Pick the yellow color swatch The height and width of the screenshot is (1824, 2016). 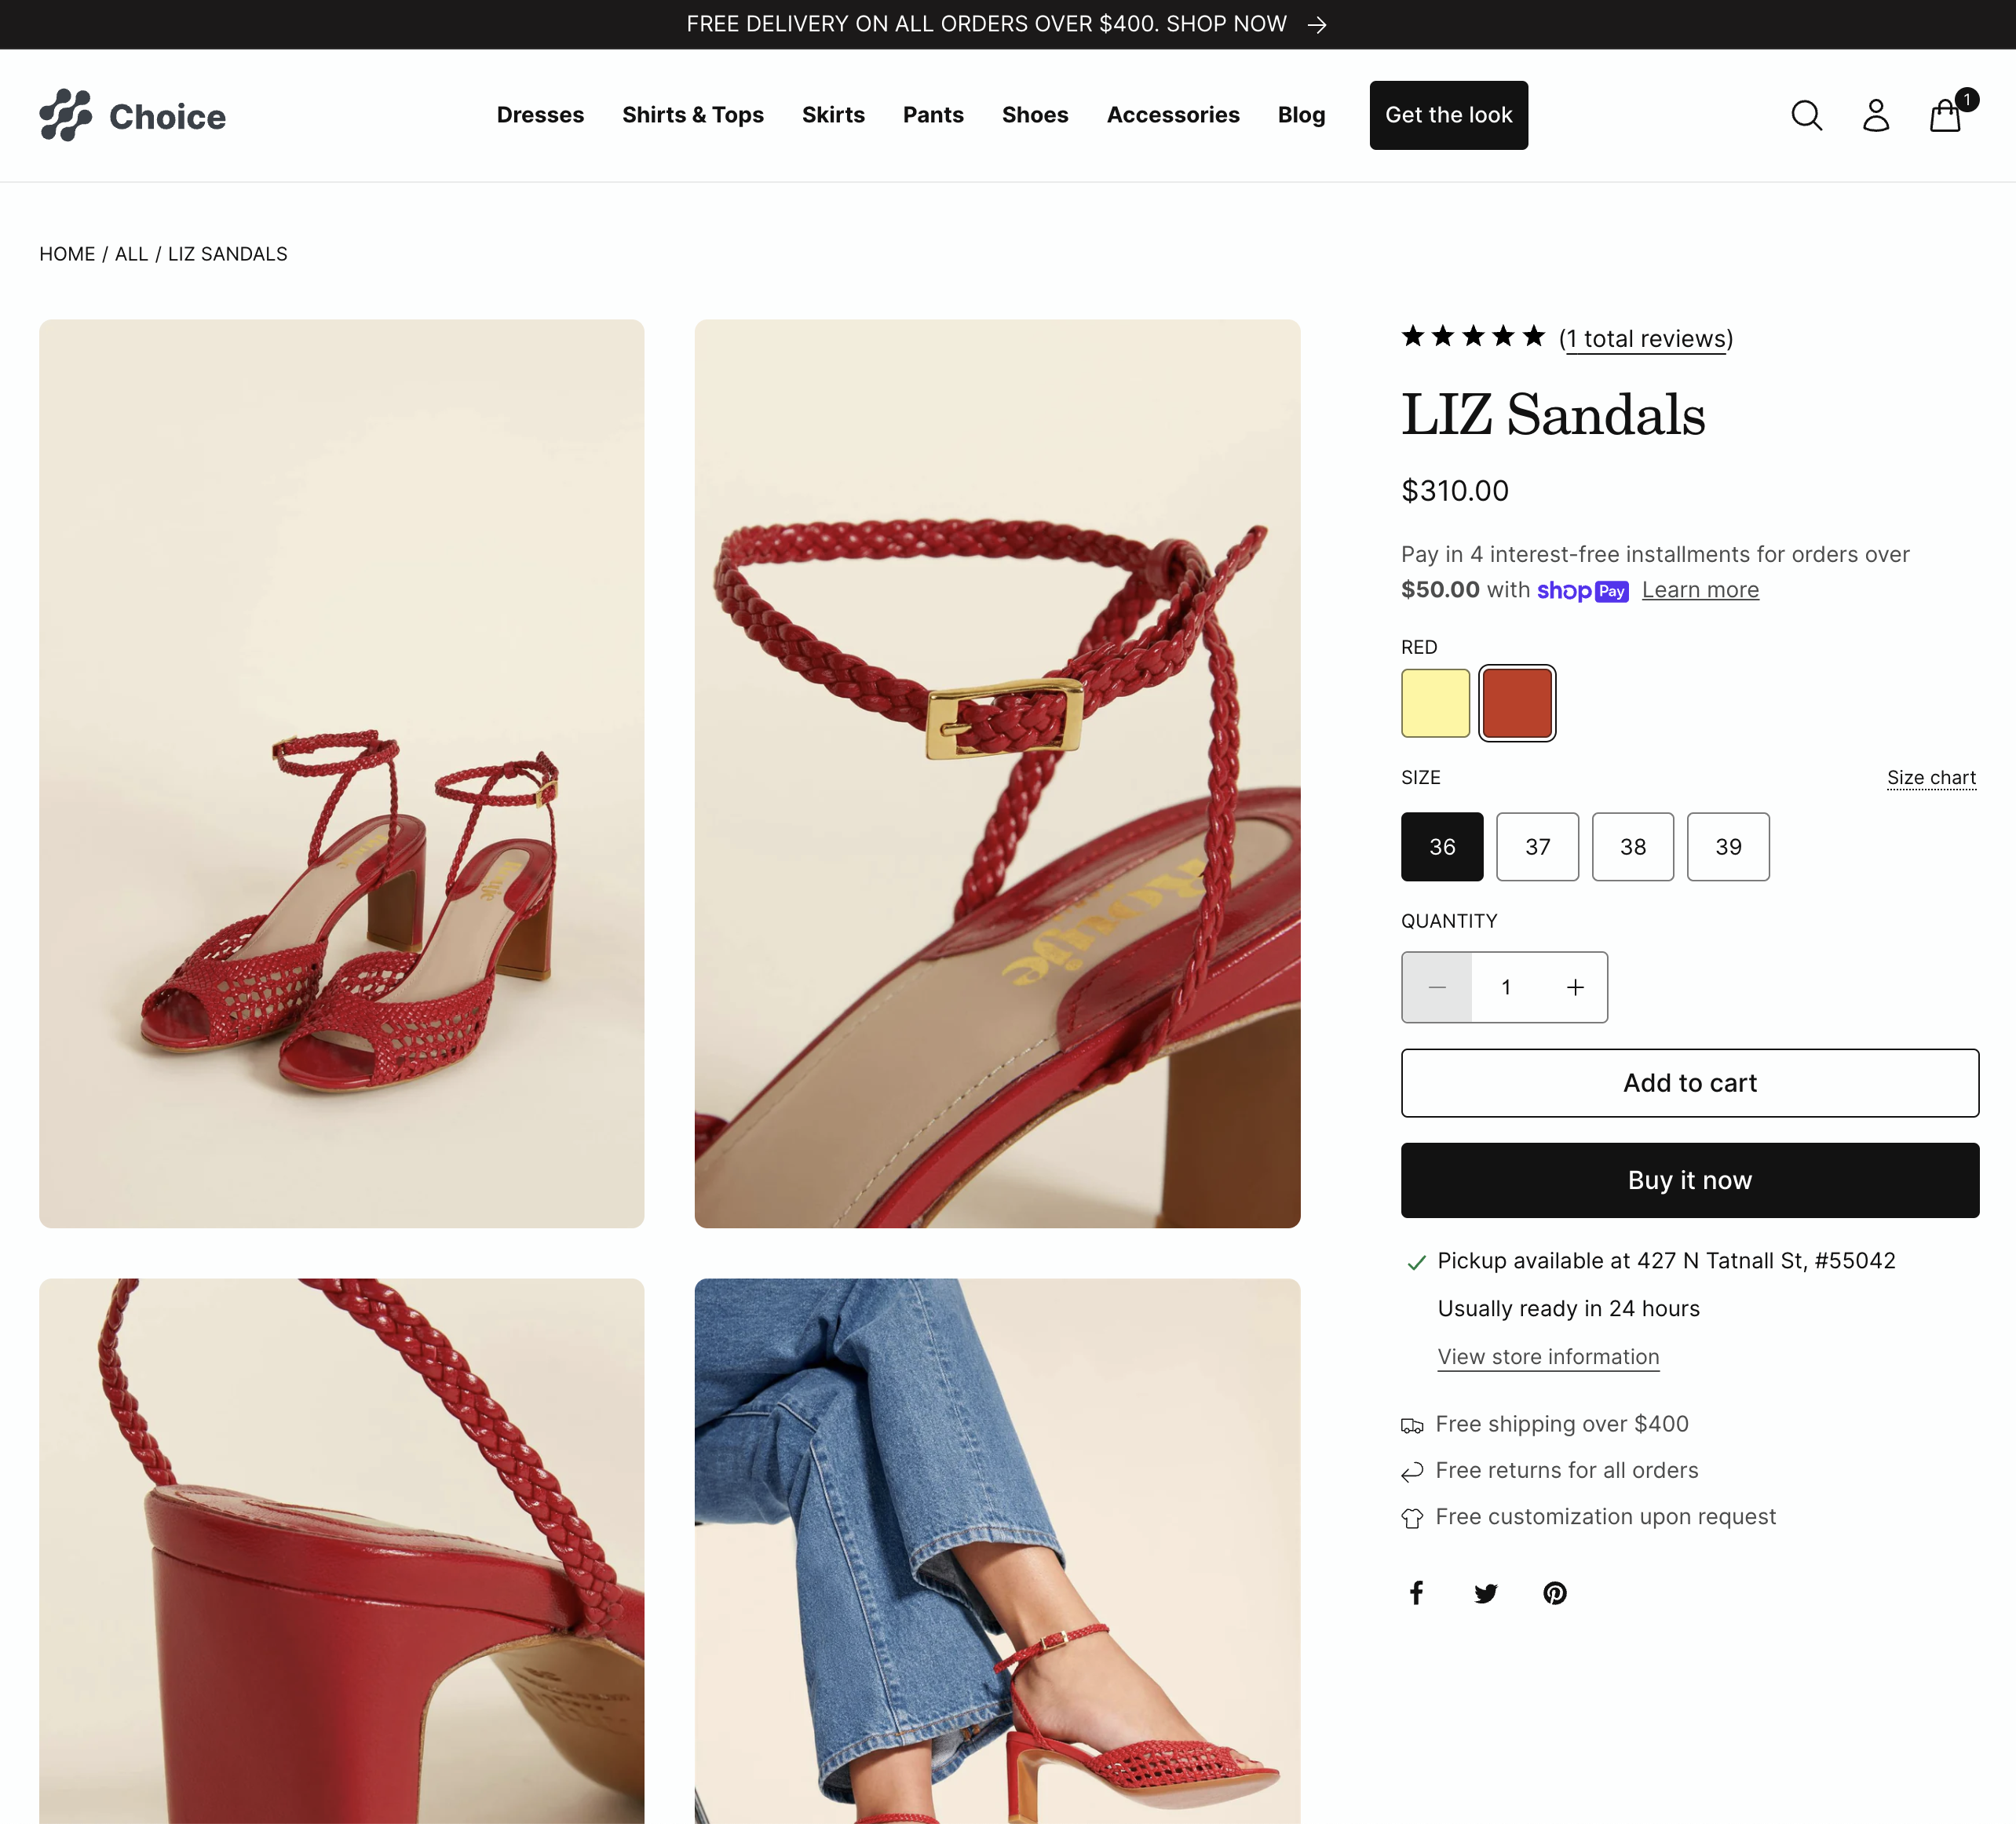(x=1435, y=703)
